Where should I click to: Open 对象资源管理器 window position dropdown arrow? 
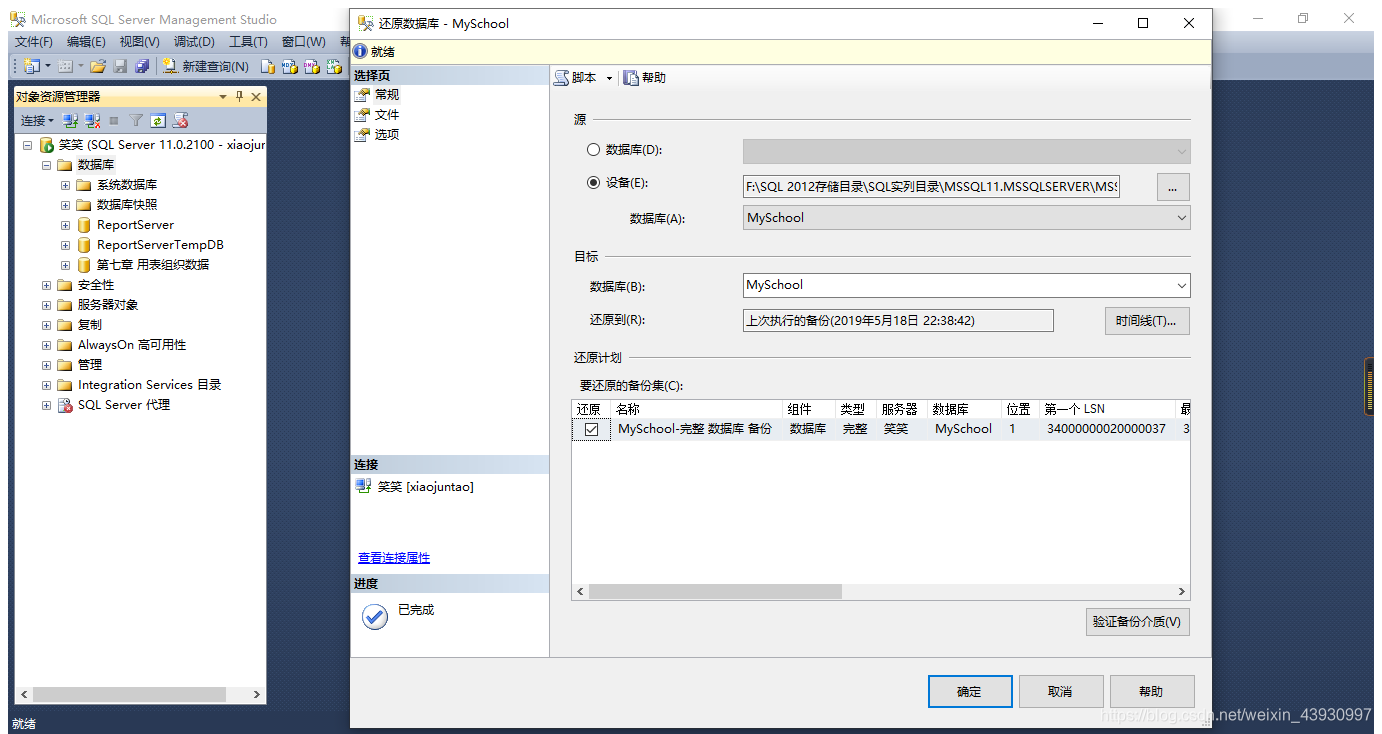click(x=223, y=97)
